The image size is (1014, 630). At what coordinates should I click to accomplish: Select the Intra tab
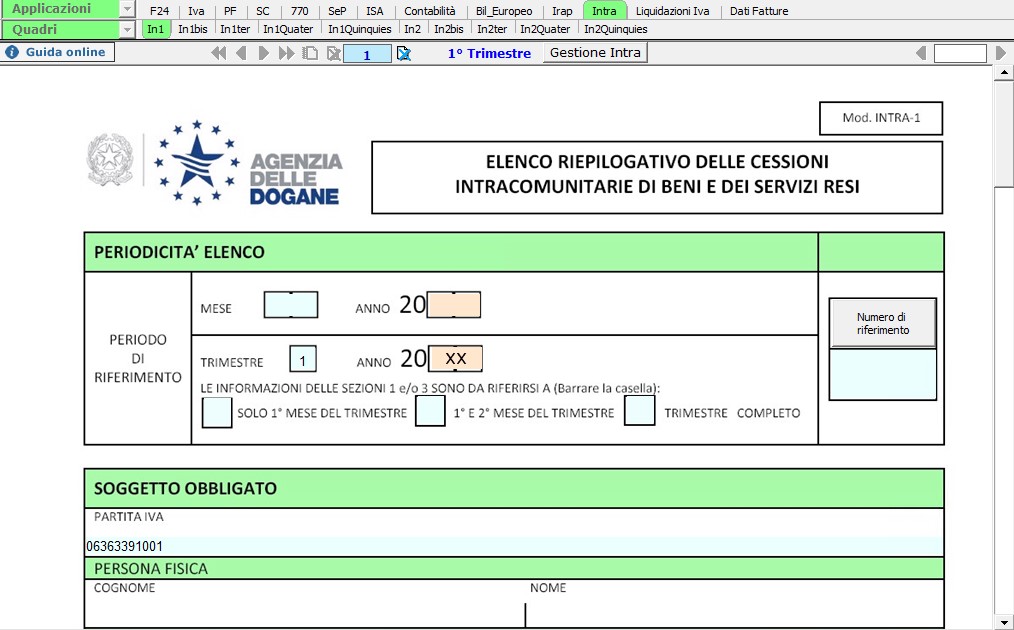605,10
